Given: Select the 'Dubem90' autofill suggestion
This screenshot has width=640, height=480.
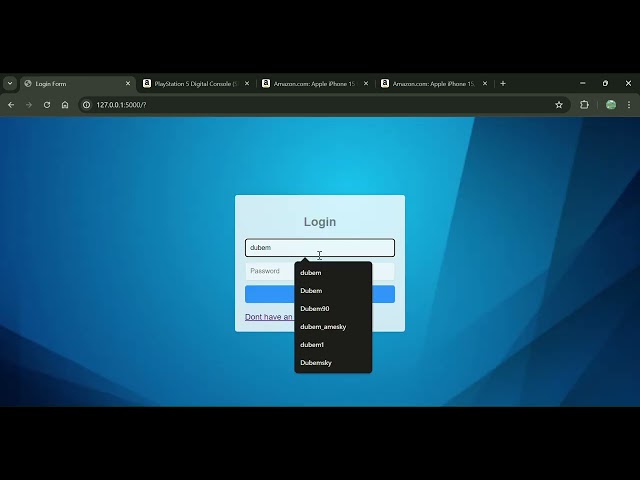Looking at the screenshot, I should pos(333,309).
